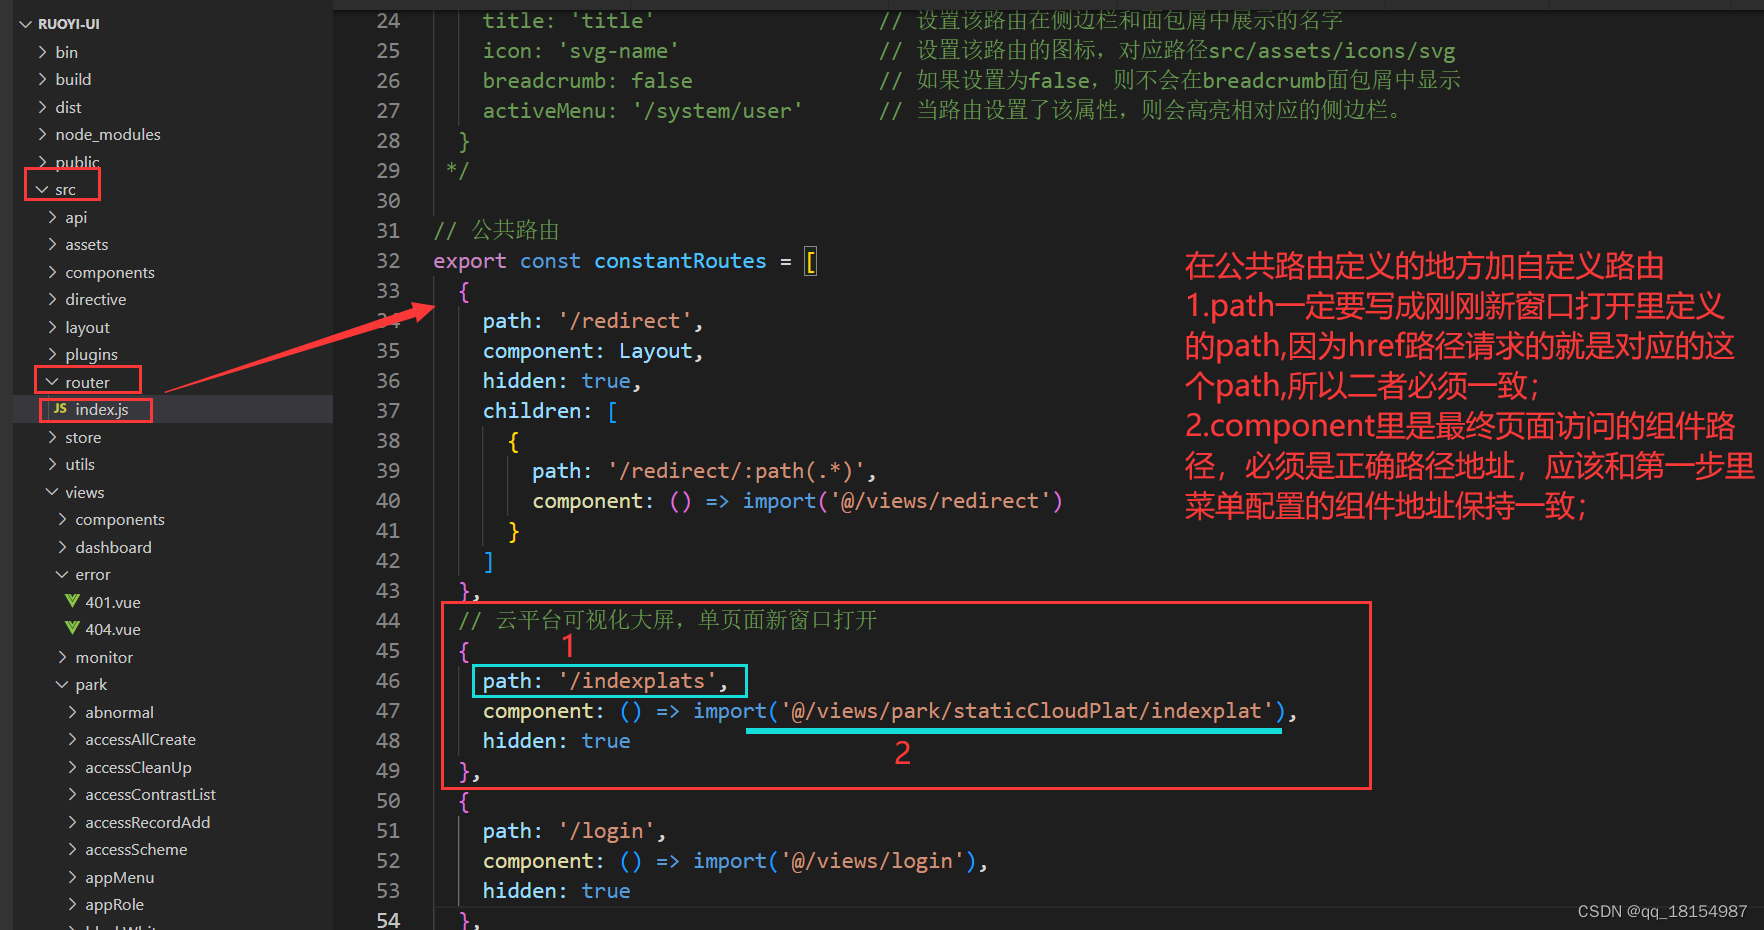Click the '/redirect/:path(.*)' string

737,471
